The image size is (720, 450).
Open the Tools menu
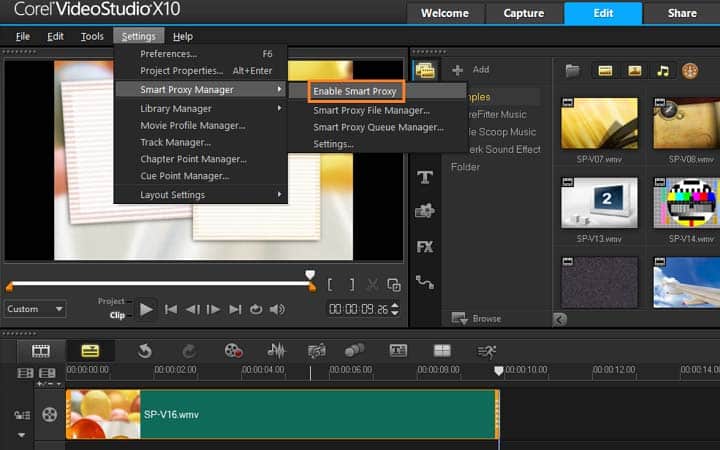point(92,37)
